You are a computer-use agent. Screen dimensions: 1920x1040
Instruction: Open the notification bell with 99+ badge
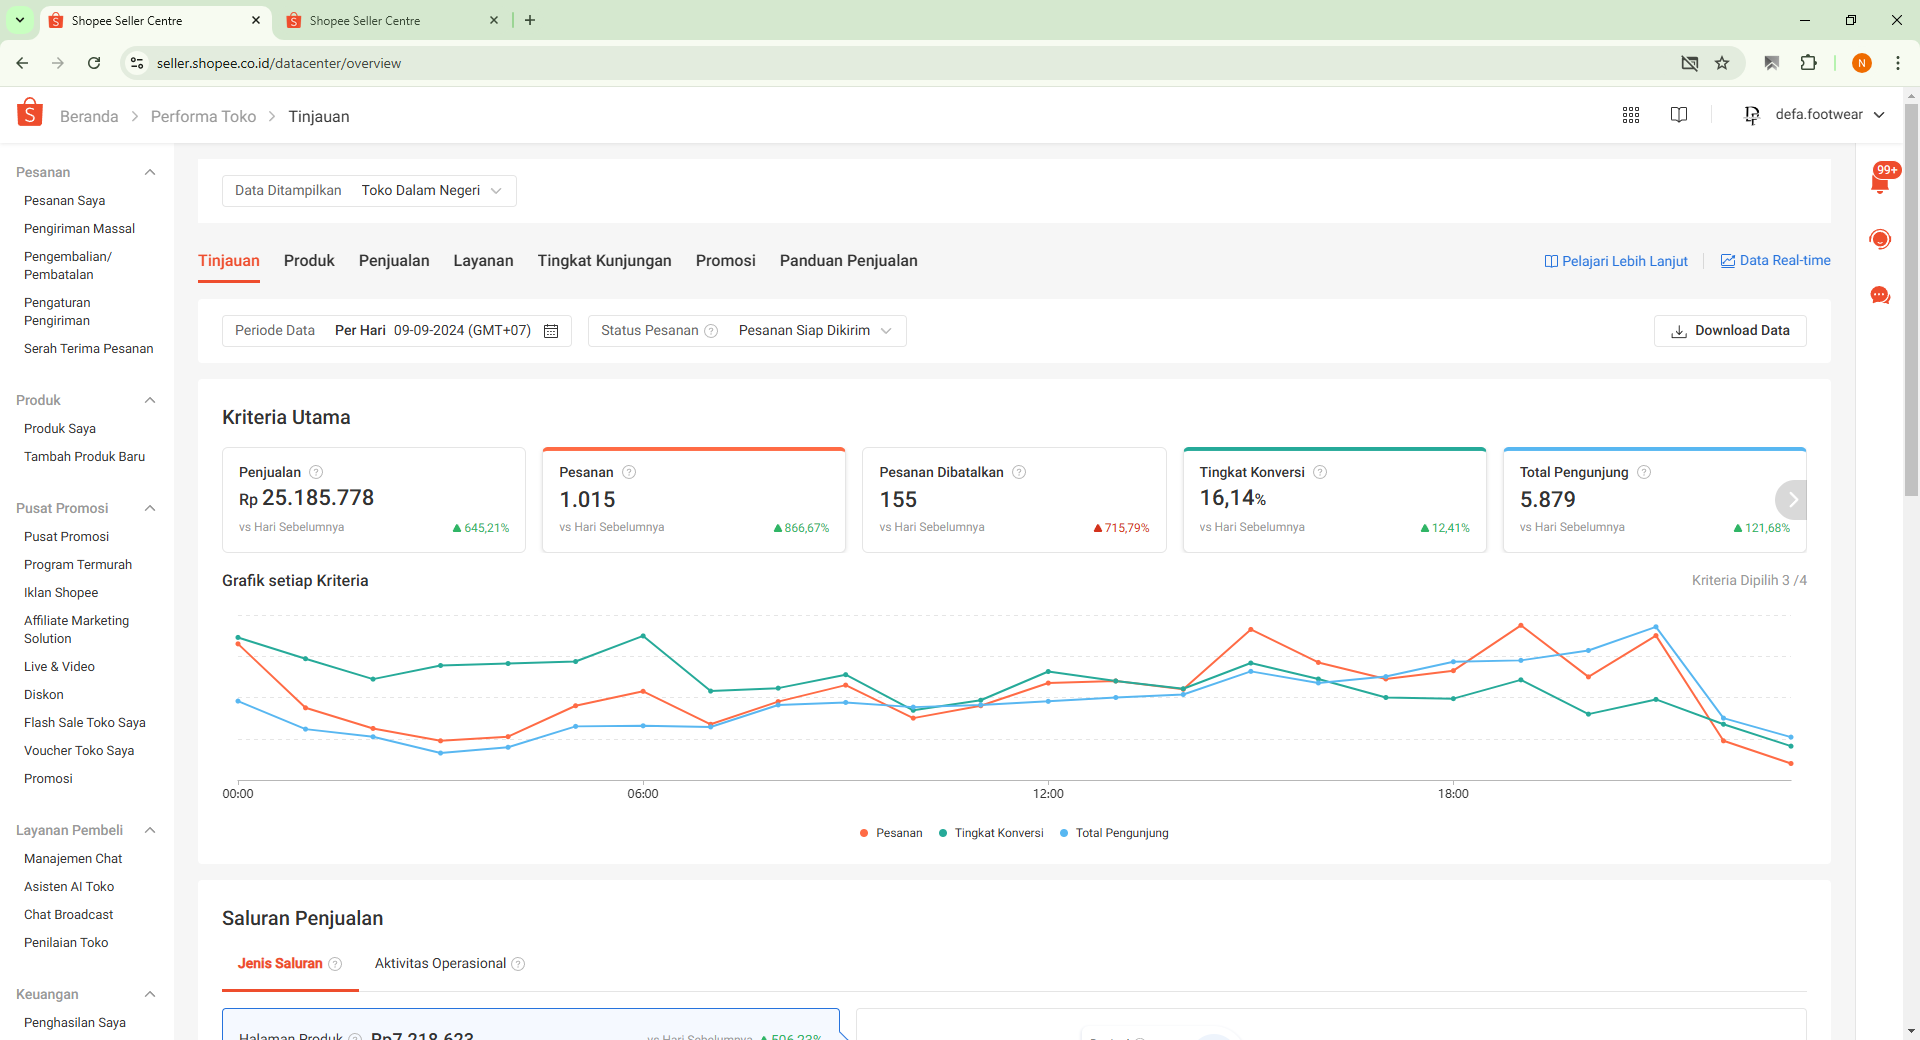click(x=1880, y=180)
